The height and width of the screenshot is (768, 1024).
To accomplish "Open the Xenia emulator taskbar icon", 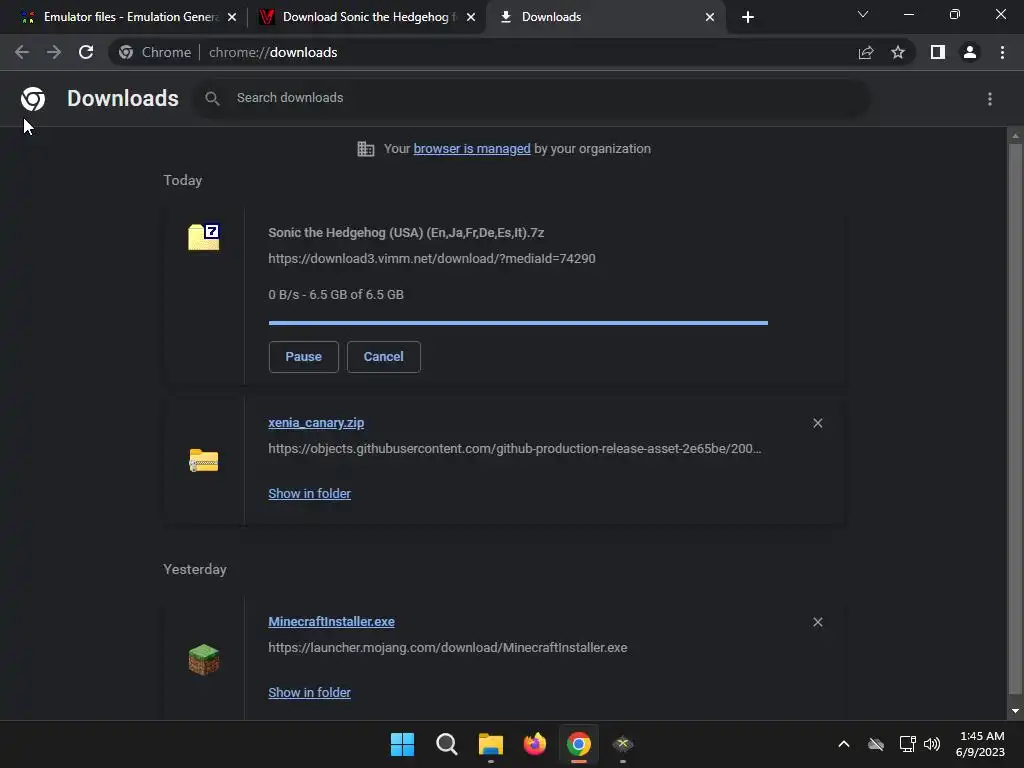I will coord(623,744).
